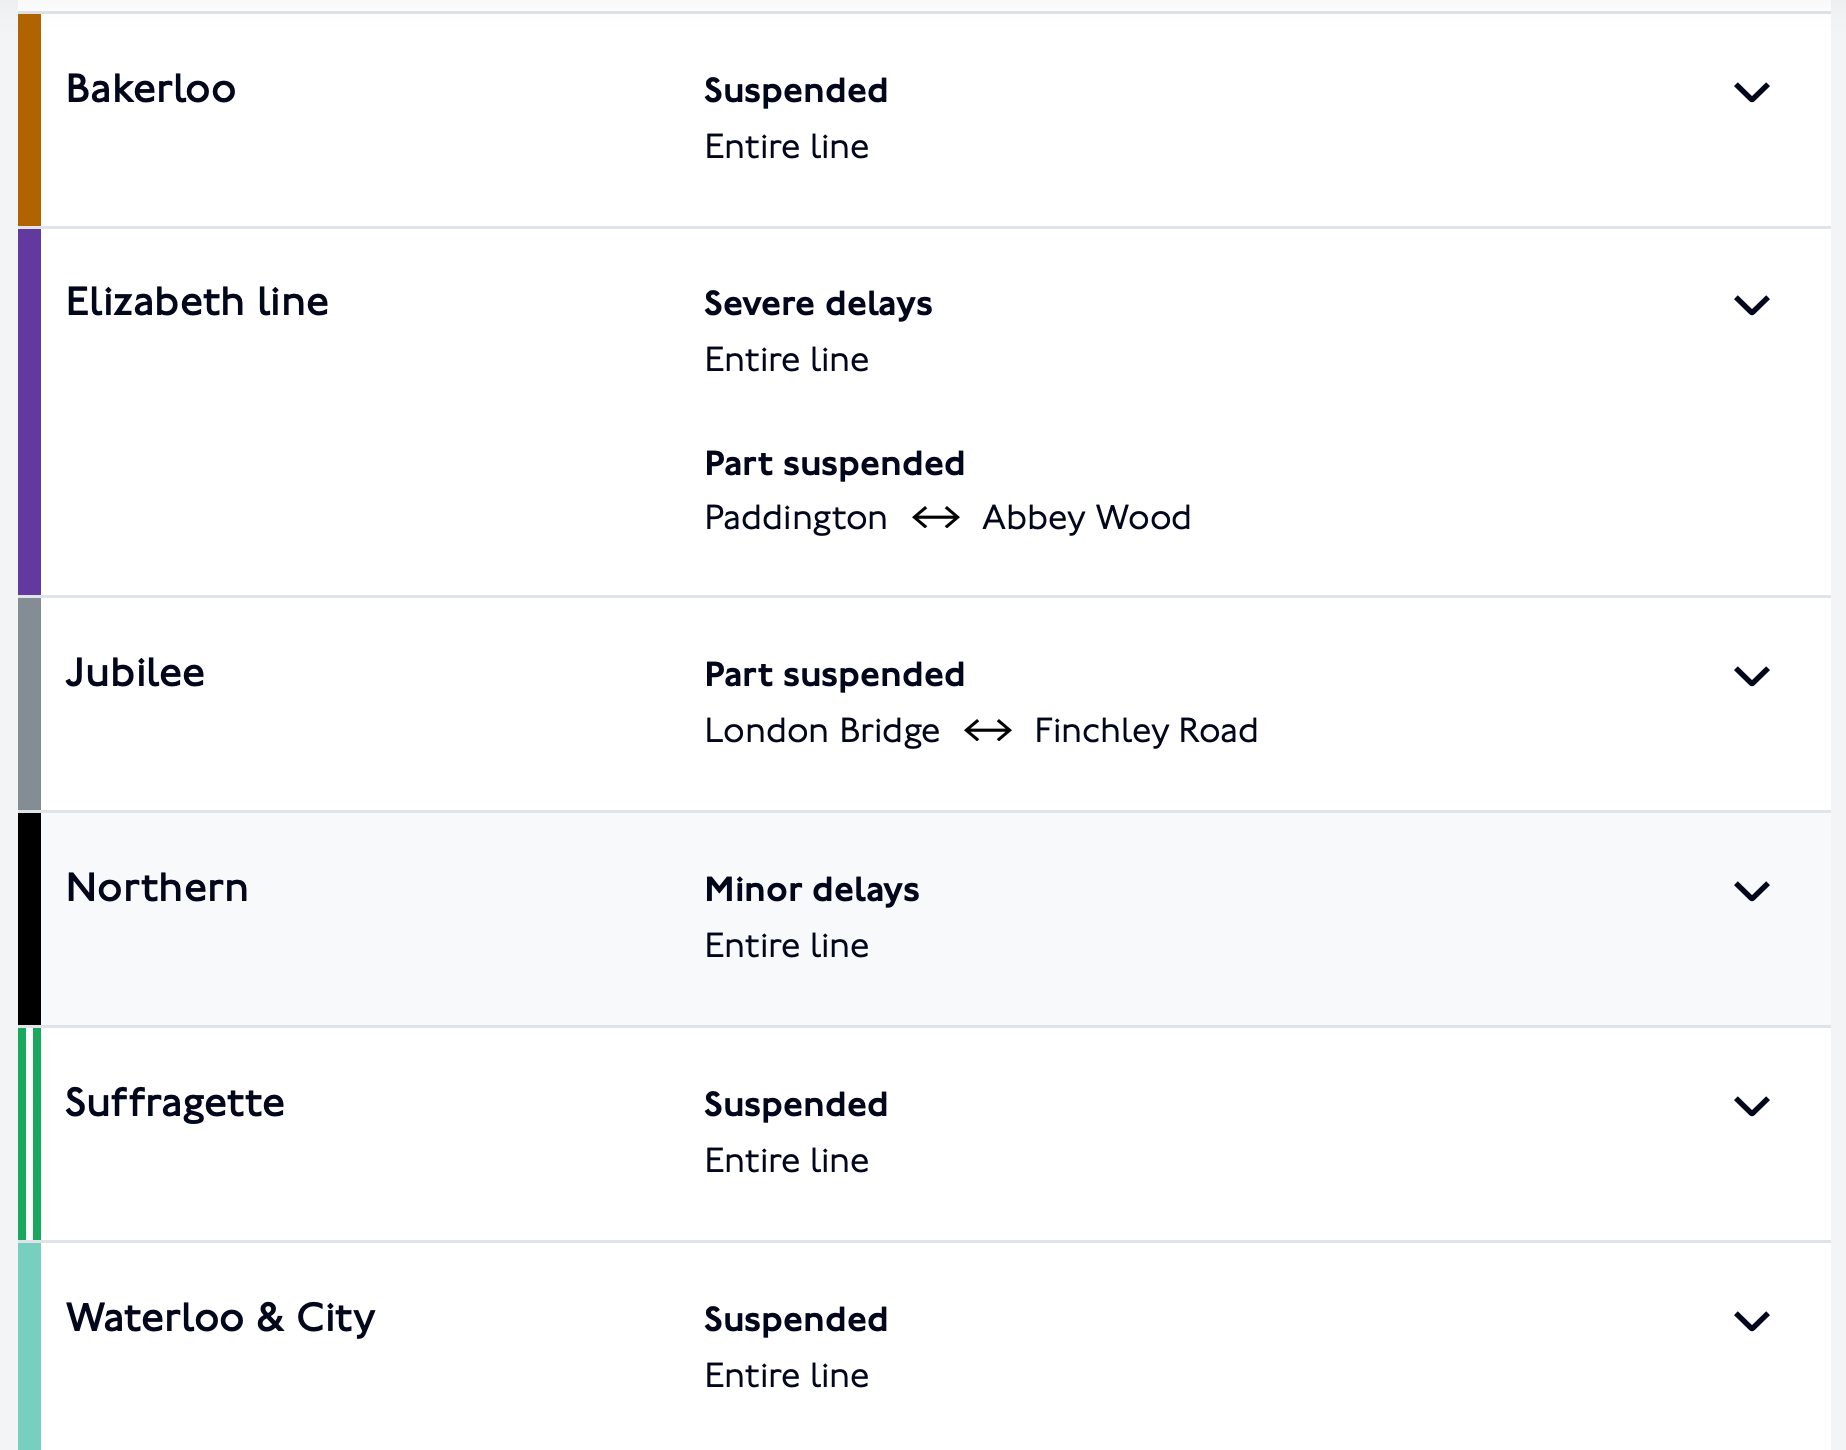Click the Bakerloo line name

[x=151, y=89]
